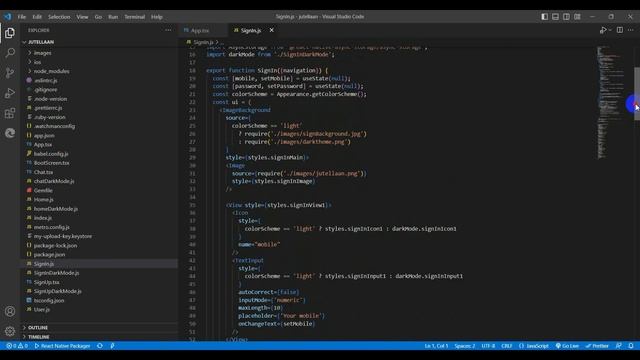Close the SignIn.js editor tab
Image resolution: width=640 pixels, height=360 pixels.
pyautogui.click(x=271, y=30)
